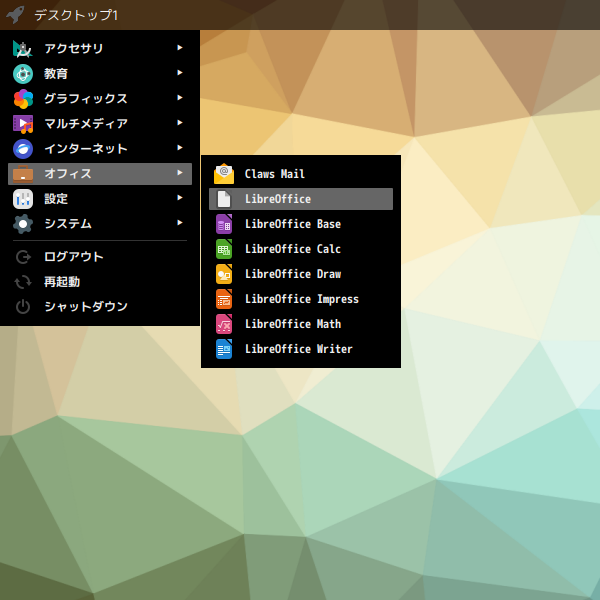The width and height of the screenshot is (600, 600).
Task: Click the グラフィックス colorful icon
Action: pyautogui.click(x=23, y=99)
